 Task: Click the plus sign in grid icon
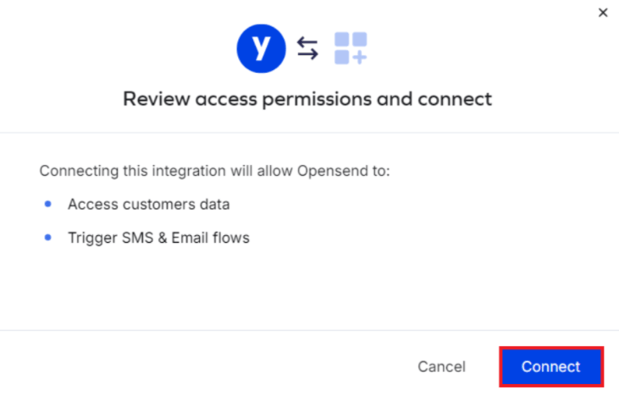tap(360, 58)
